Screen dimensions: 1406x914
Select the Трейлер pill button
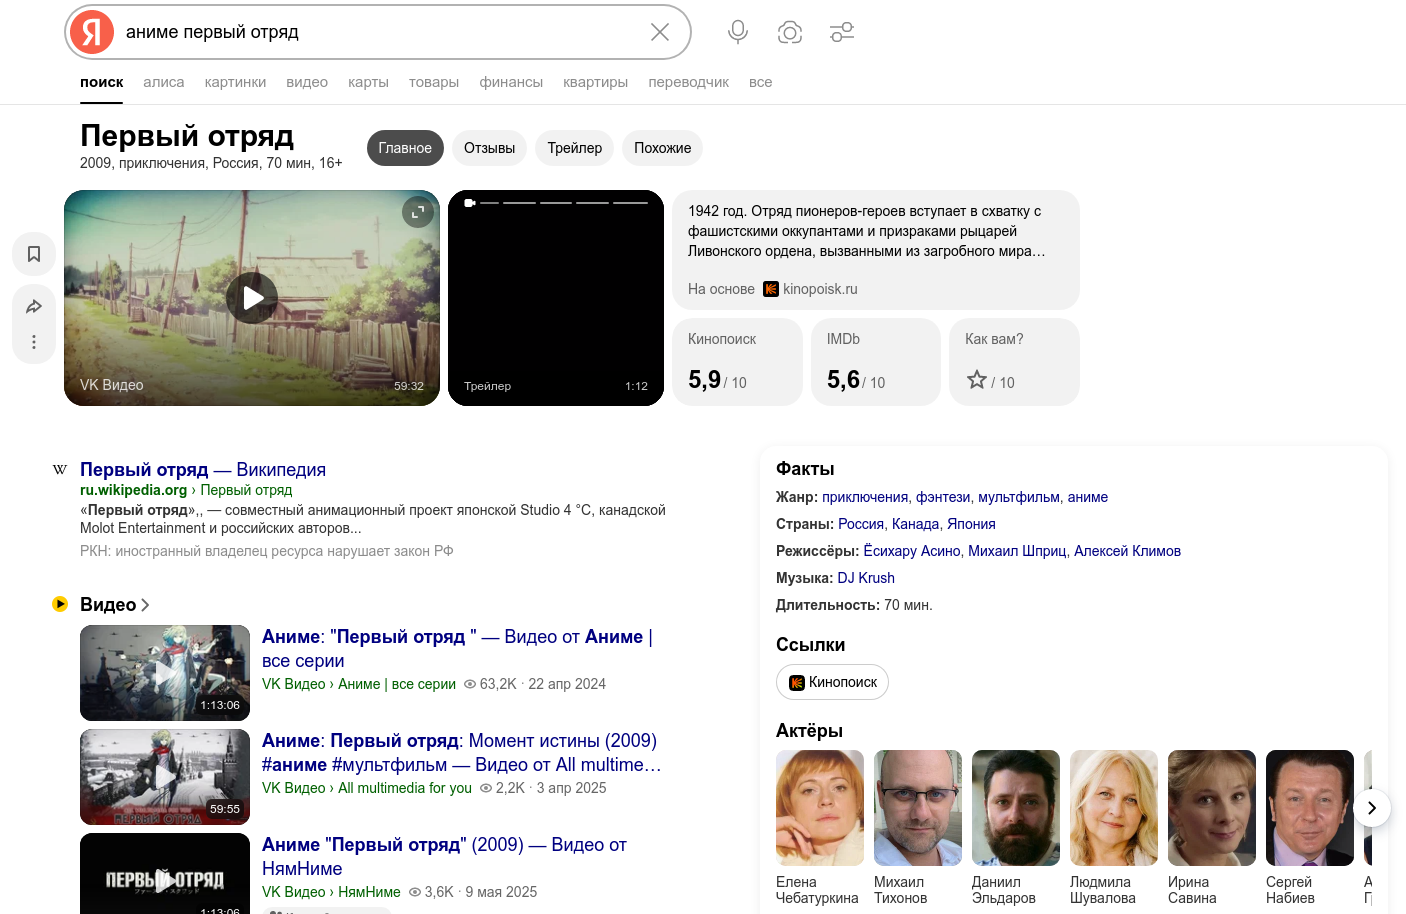pyautogui.click(x=575, y=148)
